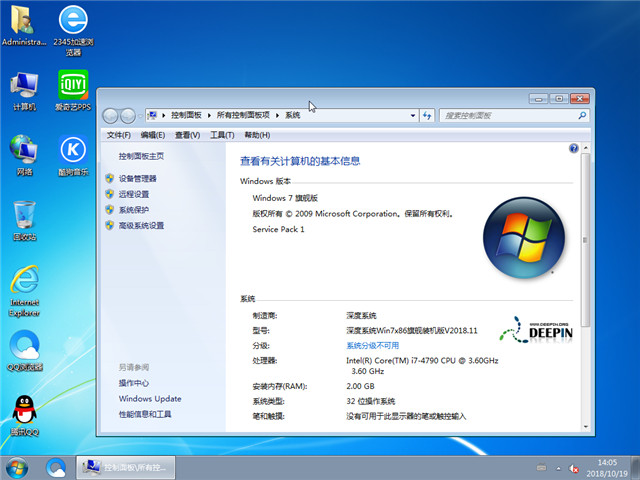This screenshot has width=640, height=480.
Task: Open 回收站 recycle bin icon
Action: [24, 220]
